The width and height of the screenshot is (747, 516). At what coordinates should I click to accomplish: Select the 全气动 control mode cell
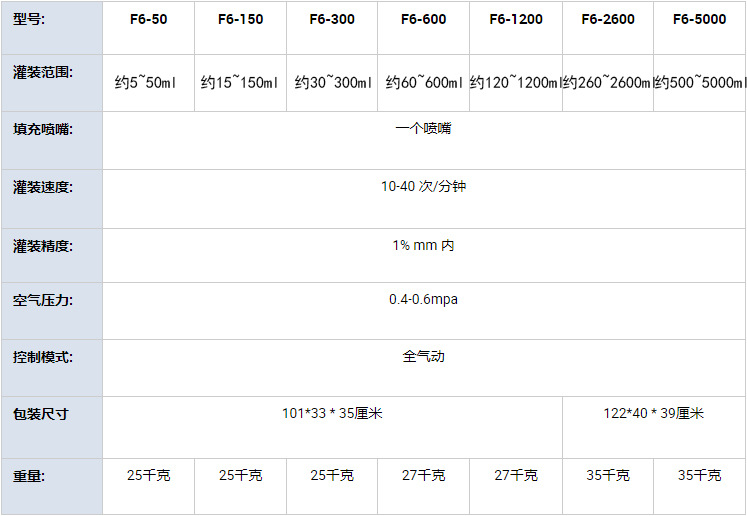[x=423, y=356]
